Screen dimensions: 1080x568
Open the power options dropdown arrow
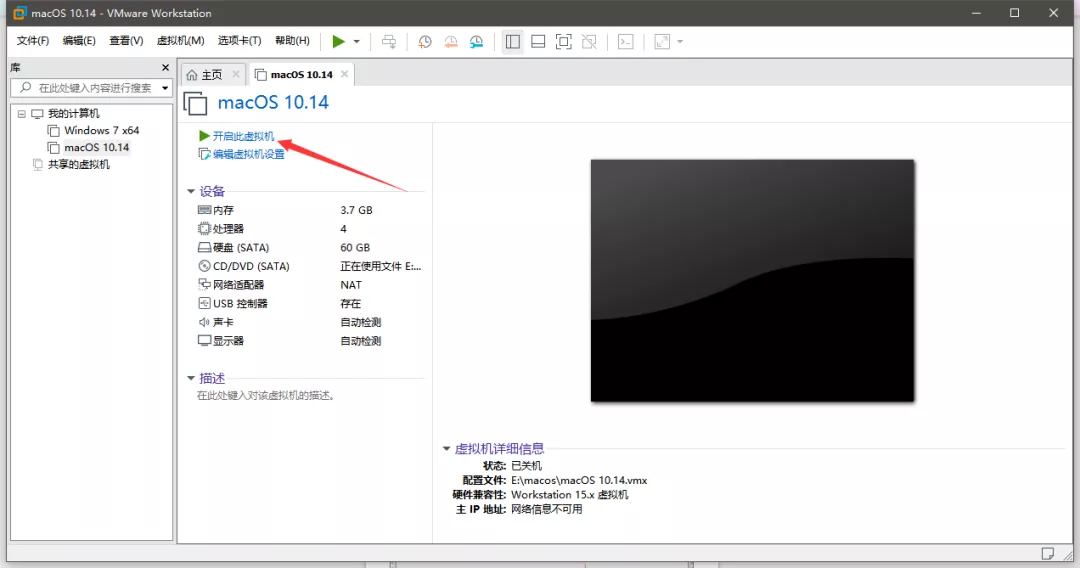357,41
